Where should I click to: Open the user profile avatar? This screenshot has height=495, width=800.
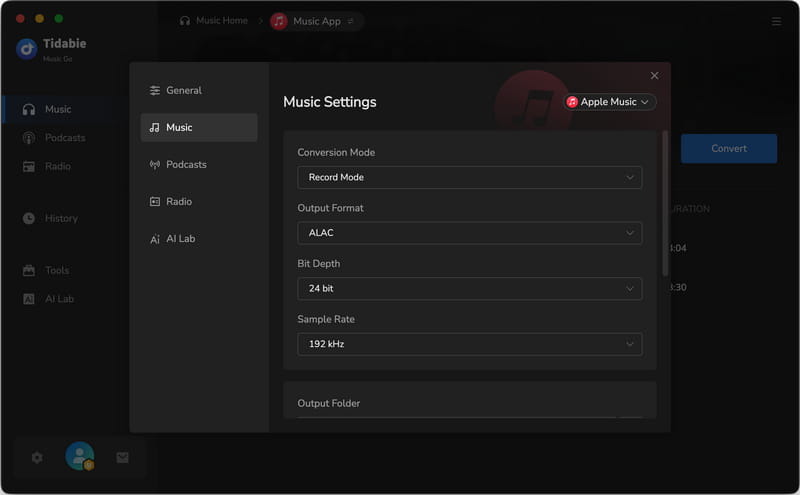pyautogui.click(x=80, y=456)
